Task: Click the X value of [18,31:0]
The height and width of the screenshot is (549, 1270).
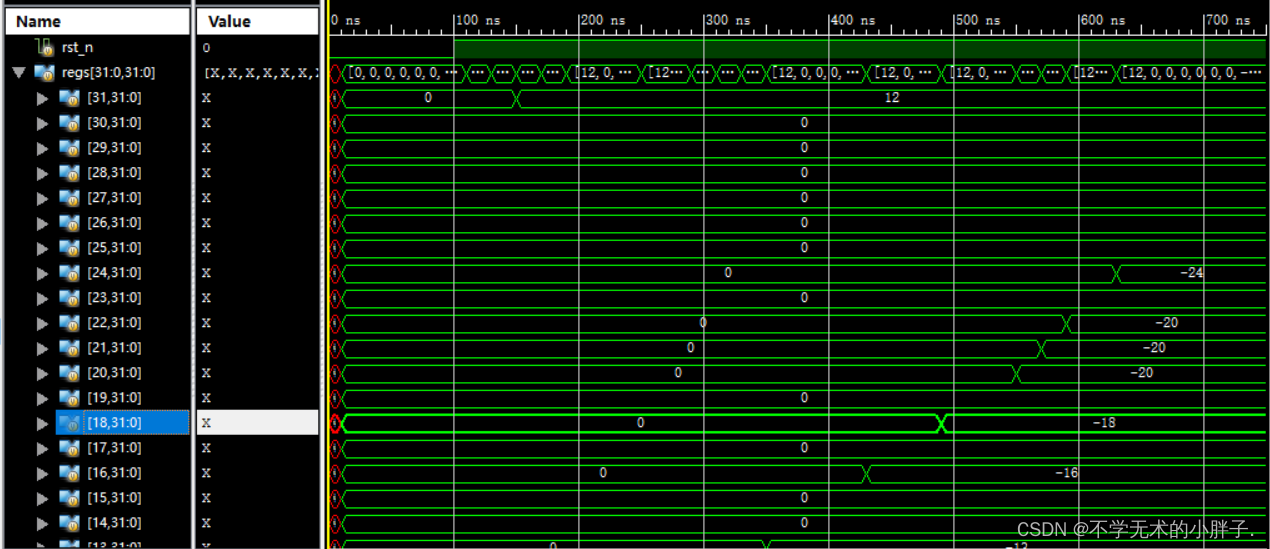Action: tap(206, 422)
